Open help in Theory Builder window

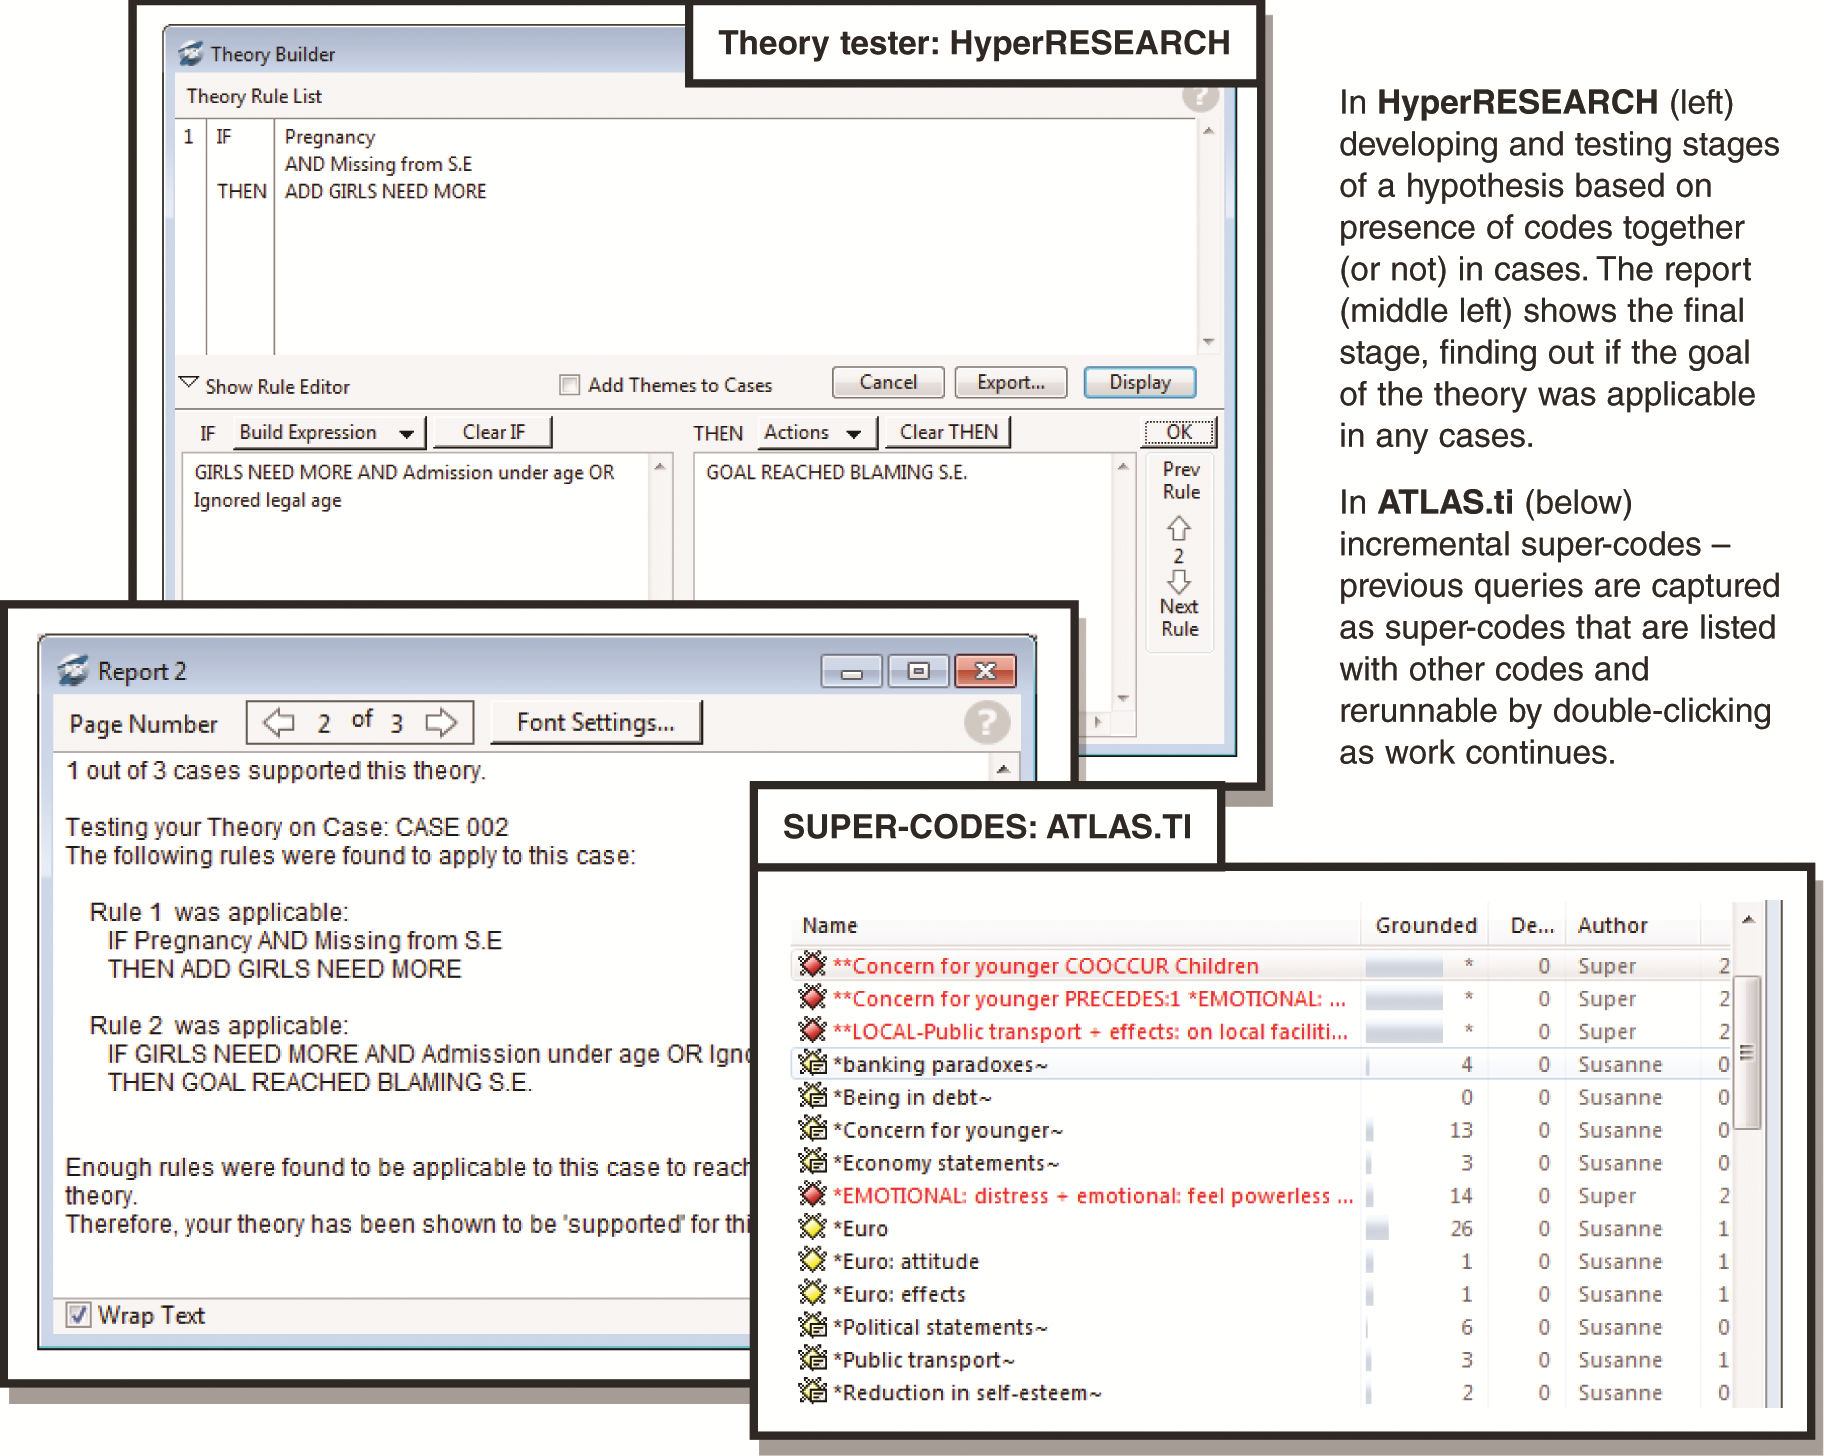tap(1200, 96)
